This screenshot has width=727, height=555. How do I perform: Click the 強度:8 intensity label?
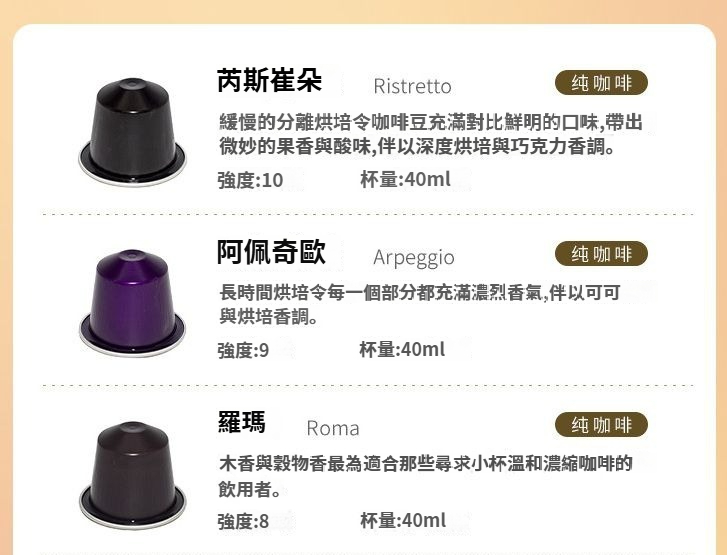(243, 521)
